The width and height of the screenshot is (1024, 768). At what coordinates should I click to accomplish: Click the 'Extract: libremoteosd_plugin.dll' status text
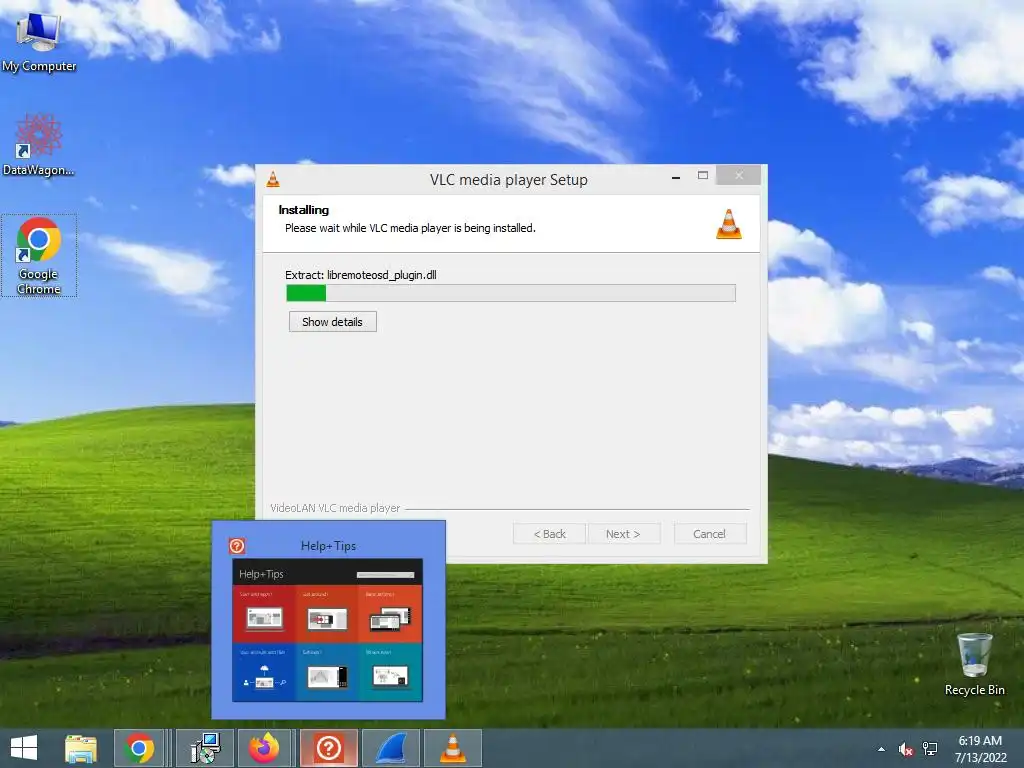(360, 275)
